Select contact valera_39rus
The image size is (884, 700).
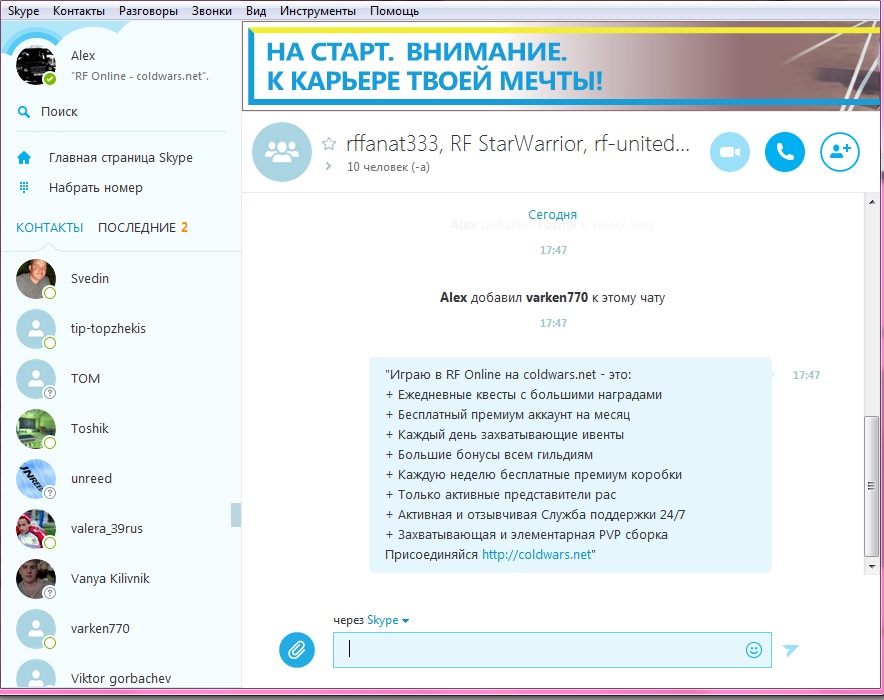(121, 529)
